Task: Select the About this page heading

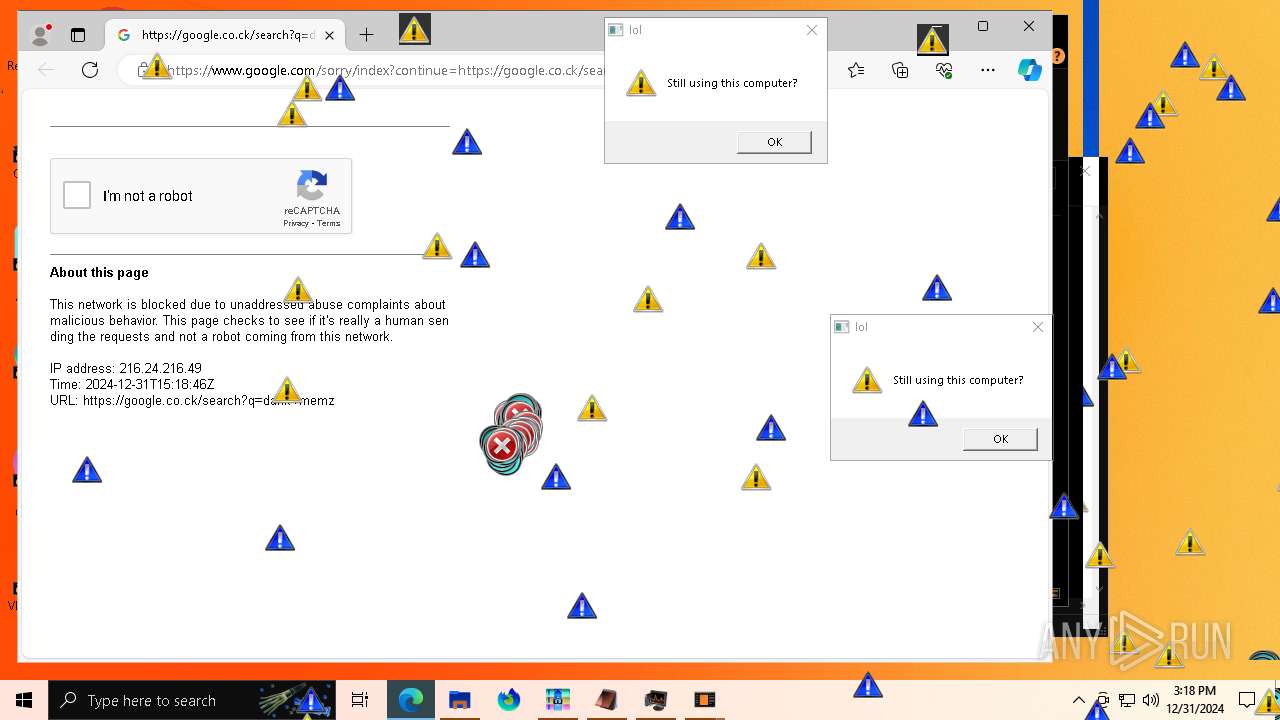Action: click(x=99, y=272)
